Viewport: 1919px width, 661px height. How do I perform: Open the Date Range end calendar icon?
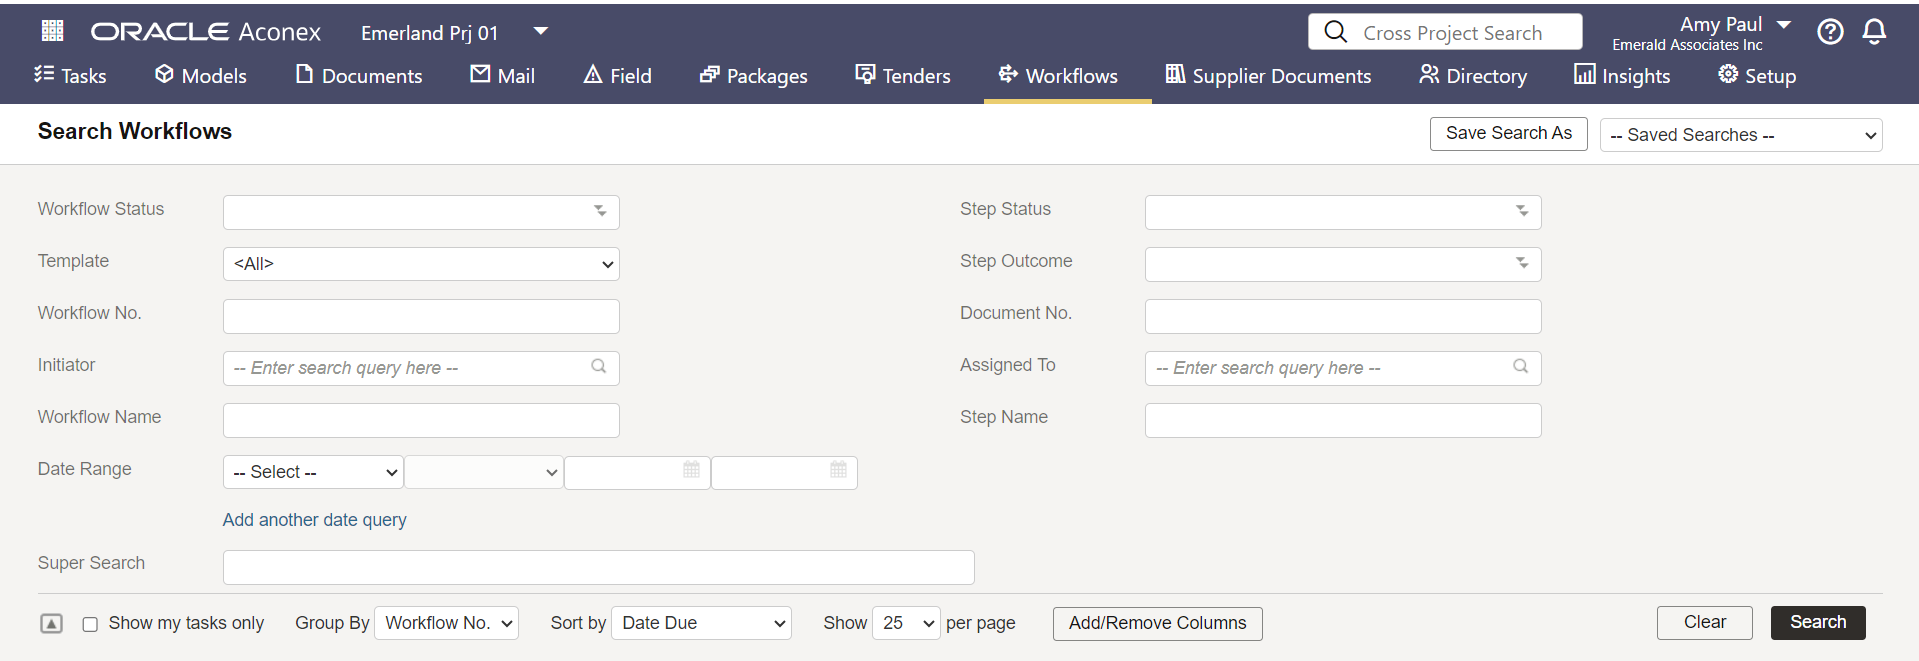click(838, 470)
